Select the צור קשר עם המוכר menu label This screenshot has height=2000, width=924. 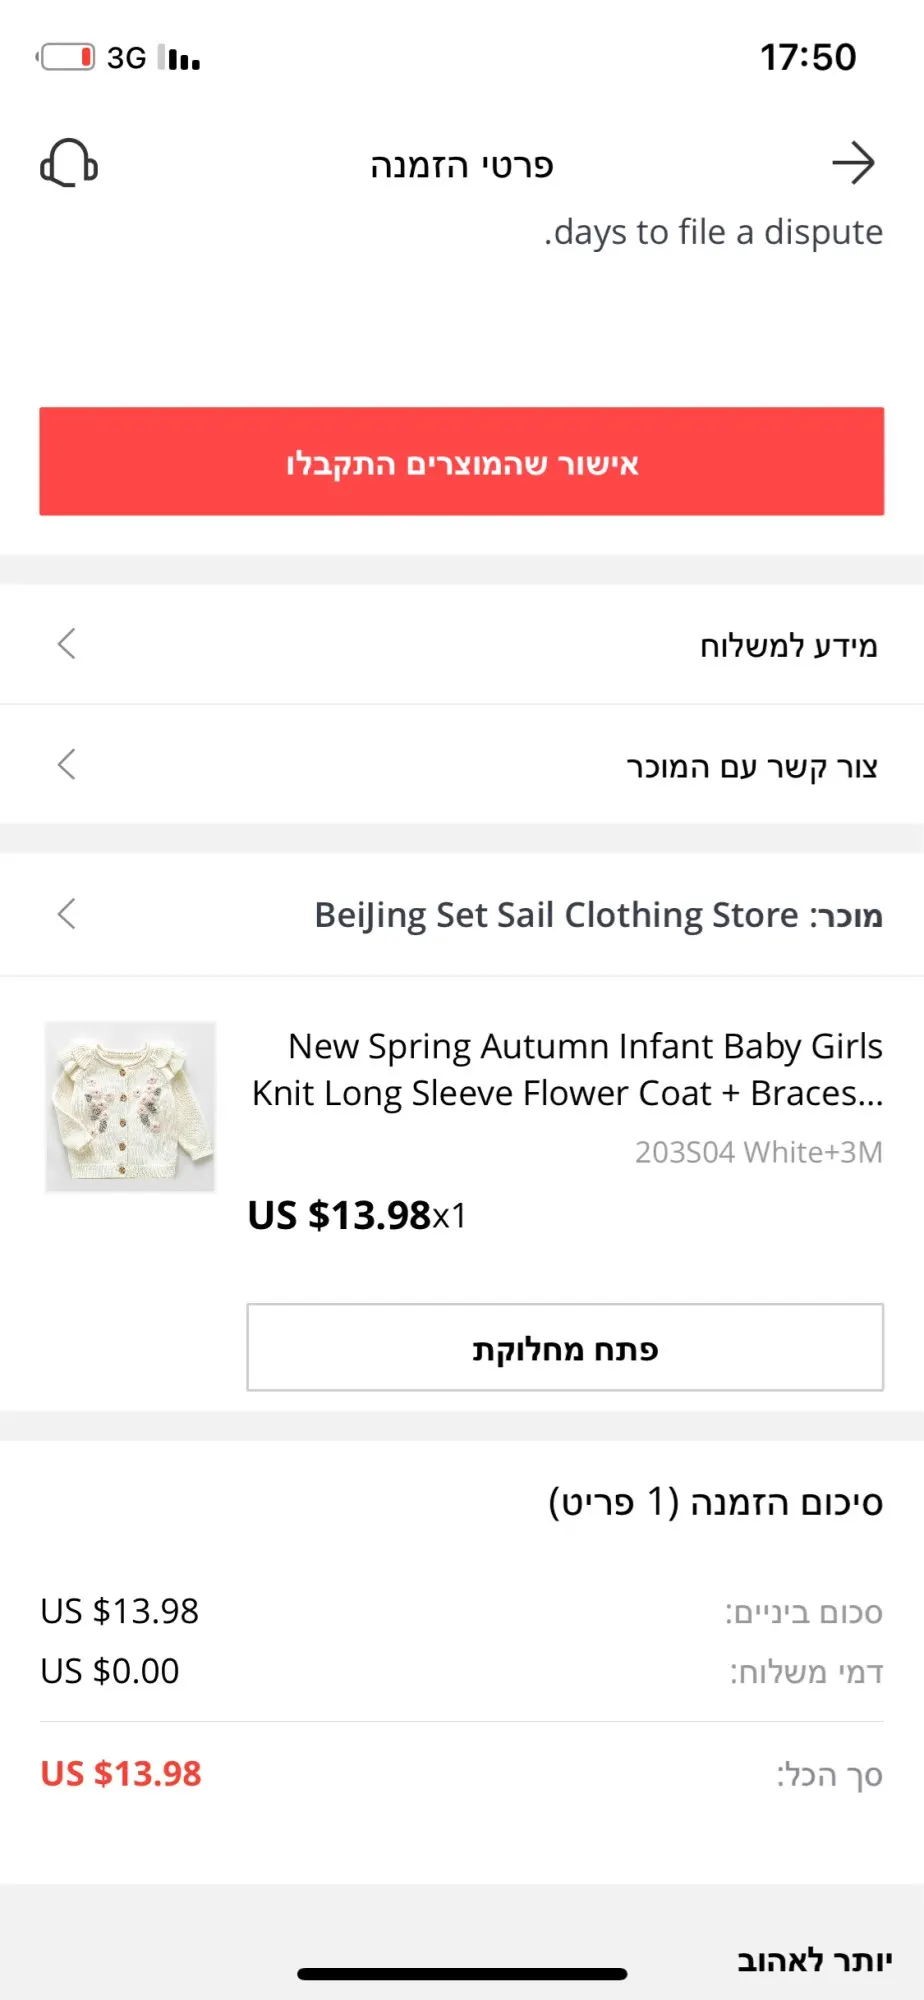tap(751, 767)
